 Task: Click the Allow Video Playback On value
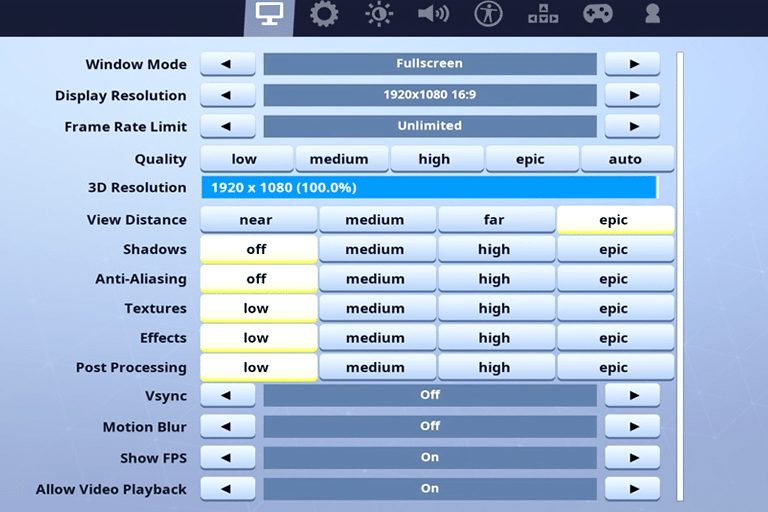click(x=430, y=489)
